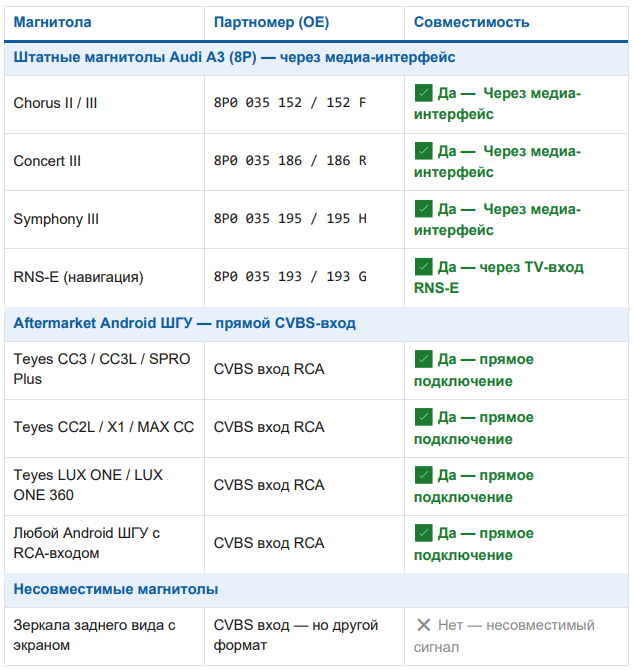The image size is (633, 670).
Task: Select 'Teyes LUX ONE / LUX ONE 360' cell
Action: 104,486
